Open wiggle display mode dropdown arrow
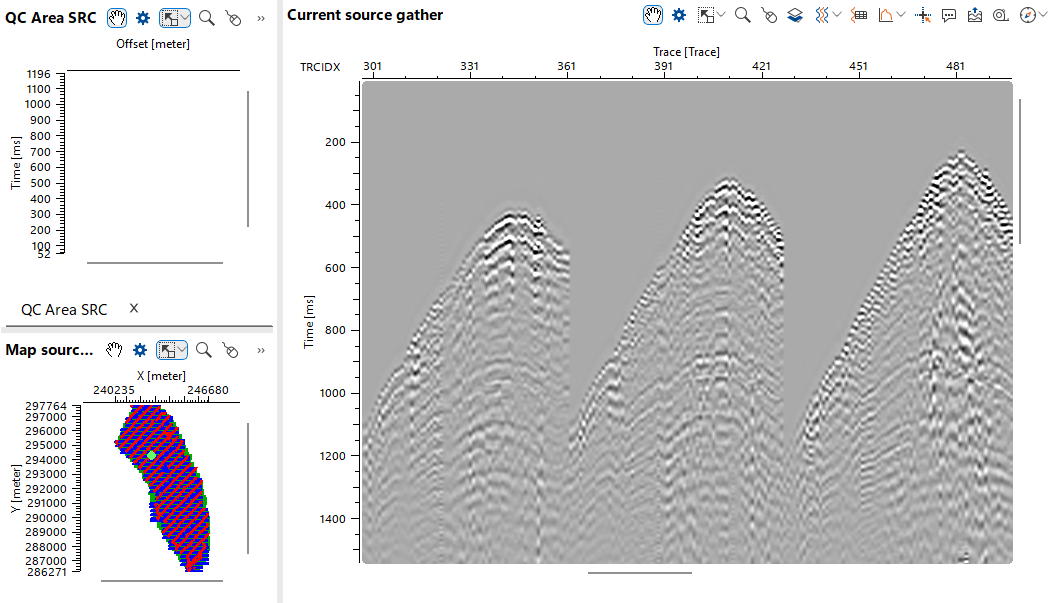This screenshot has width=1050, height=603. [x=837, y=14]
